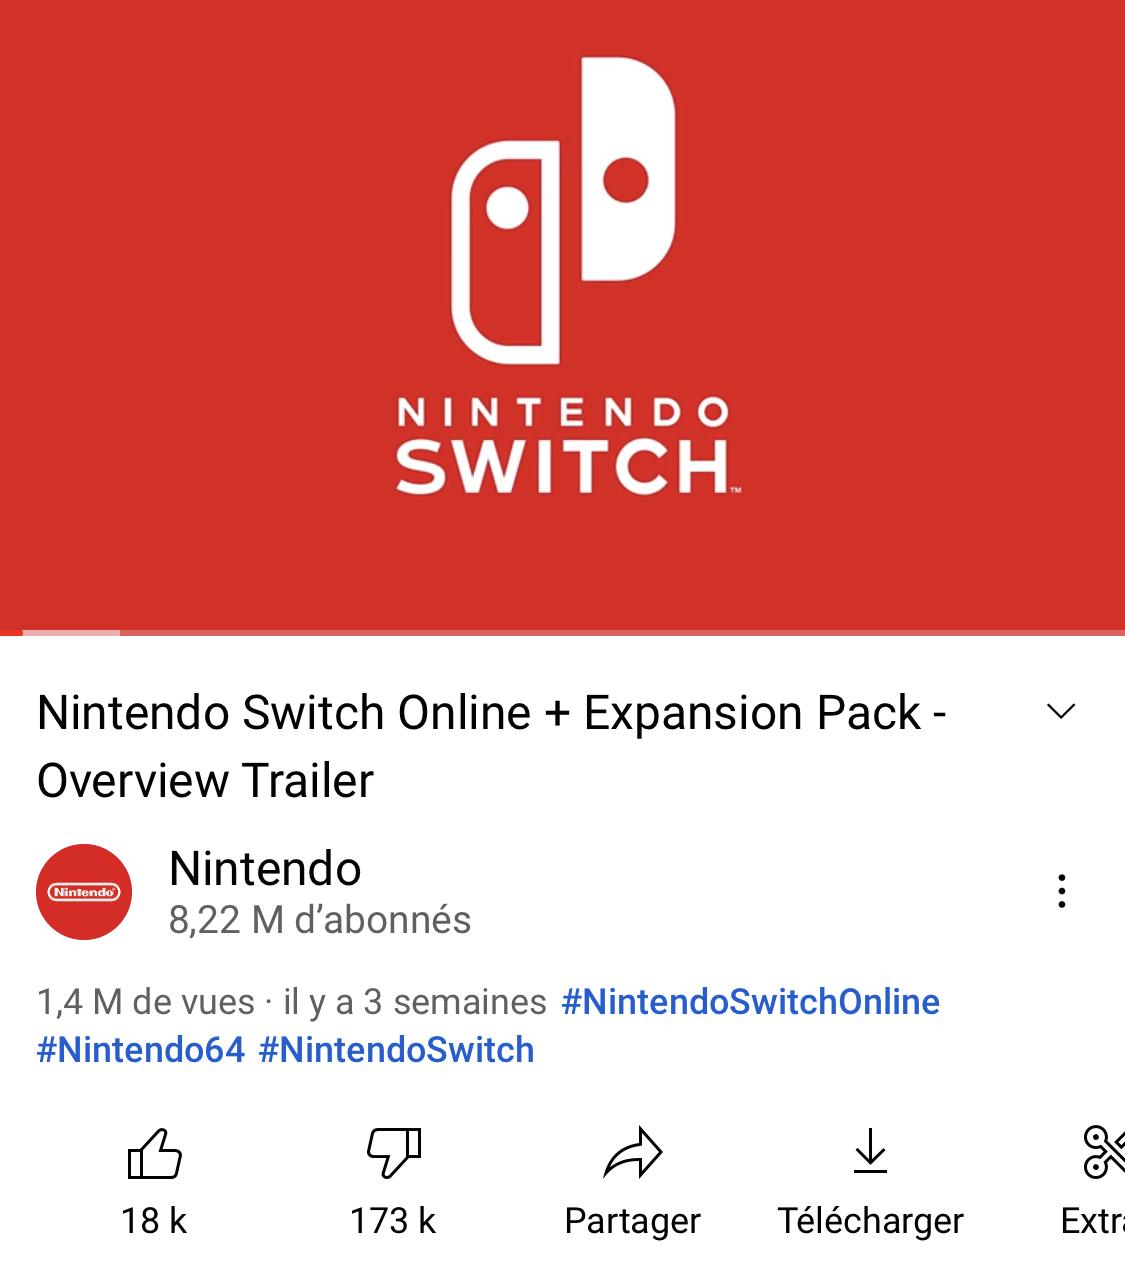Open the Nintendo channel avatar
This screenshot has height=1273, width=1125.
pos(84,892)
